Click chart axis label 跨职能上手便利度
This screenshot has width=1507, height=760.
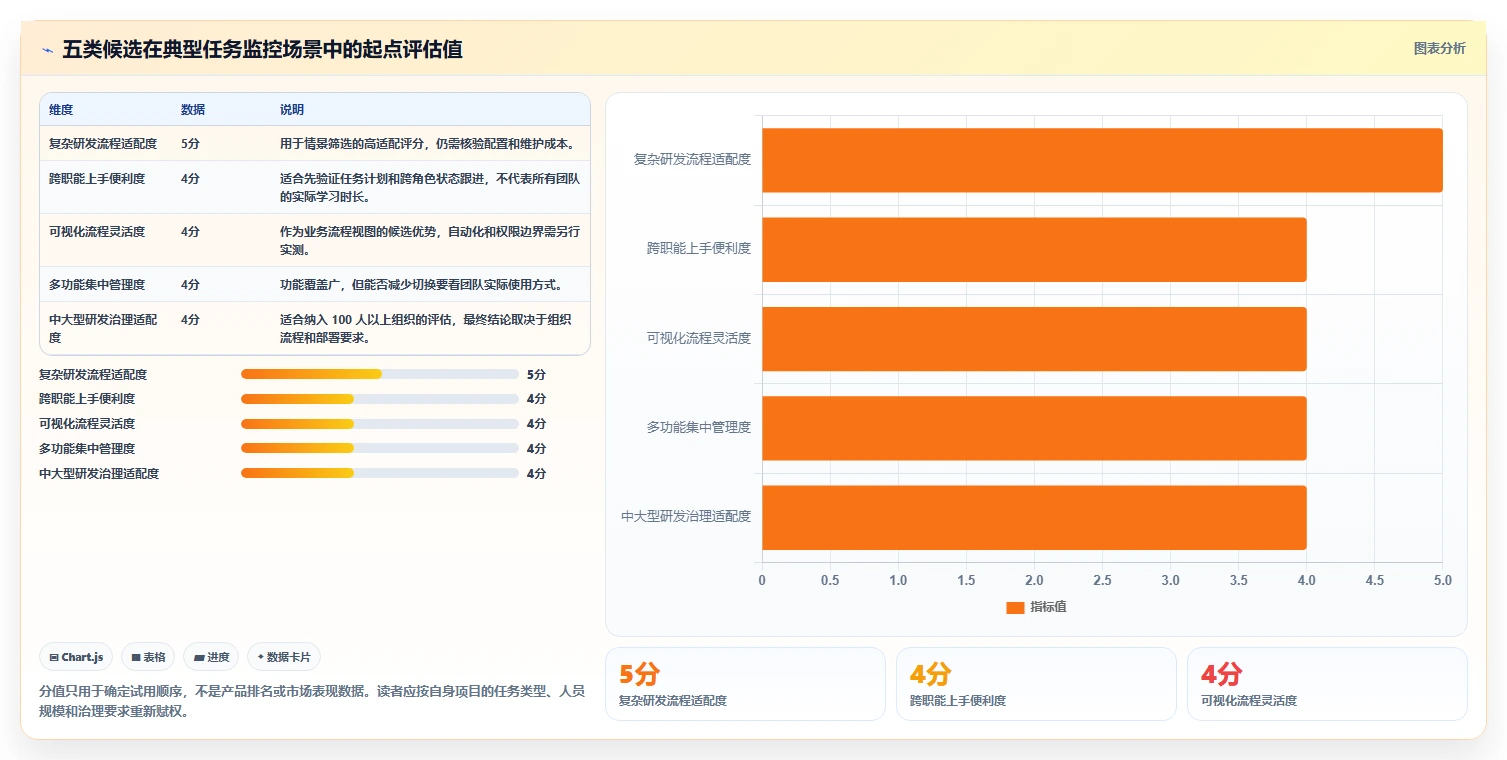coord(698,248)
